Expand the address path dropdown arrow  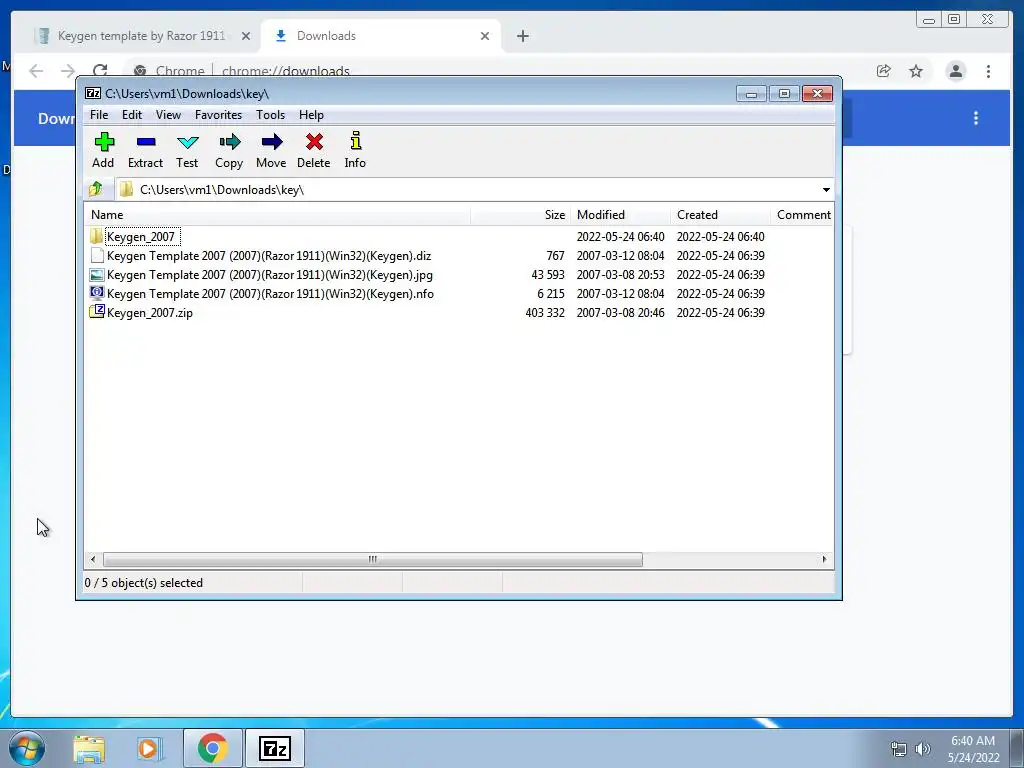(x=826, y=189)
